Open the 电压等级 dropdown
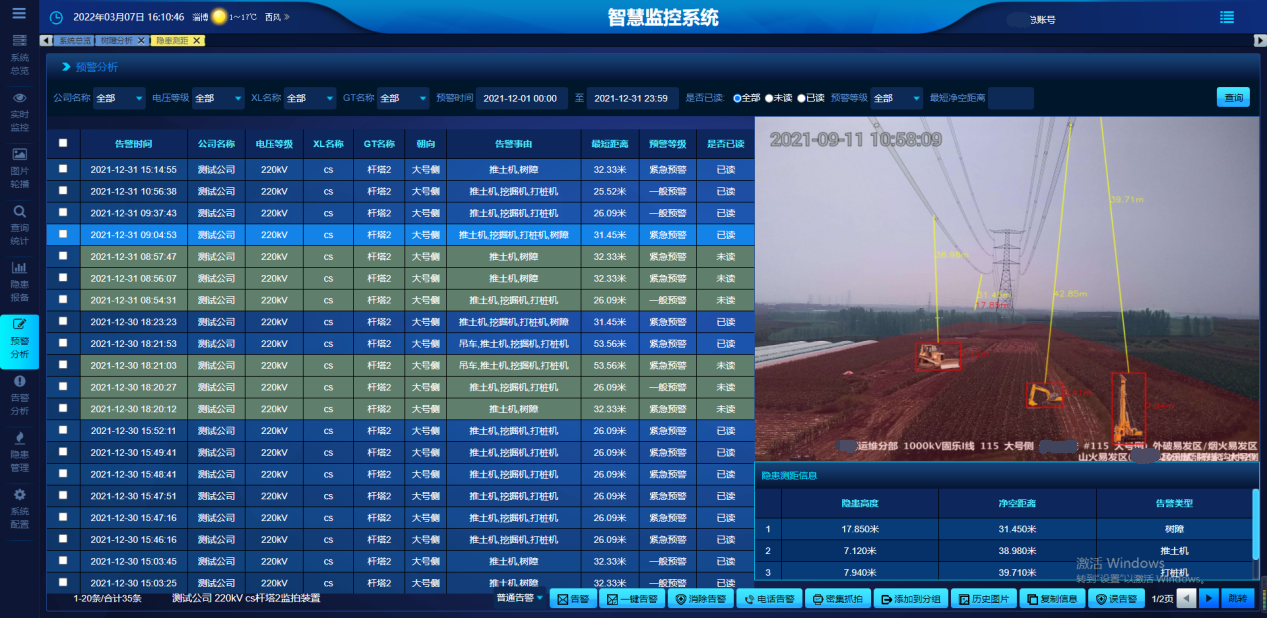 point(217,98)
